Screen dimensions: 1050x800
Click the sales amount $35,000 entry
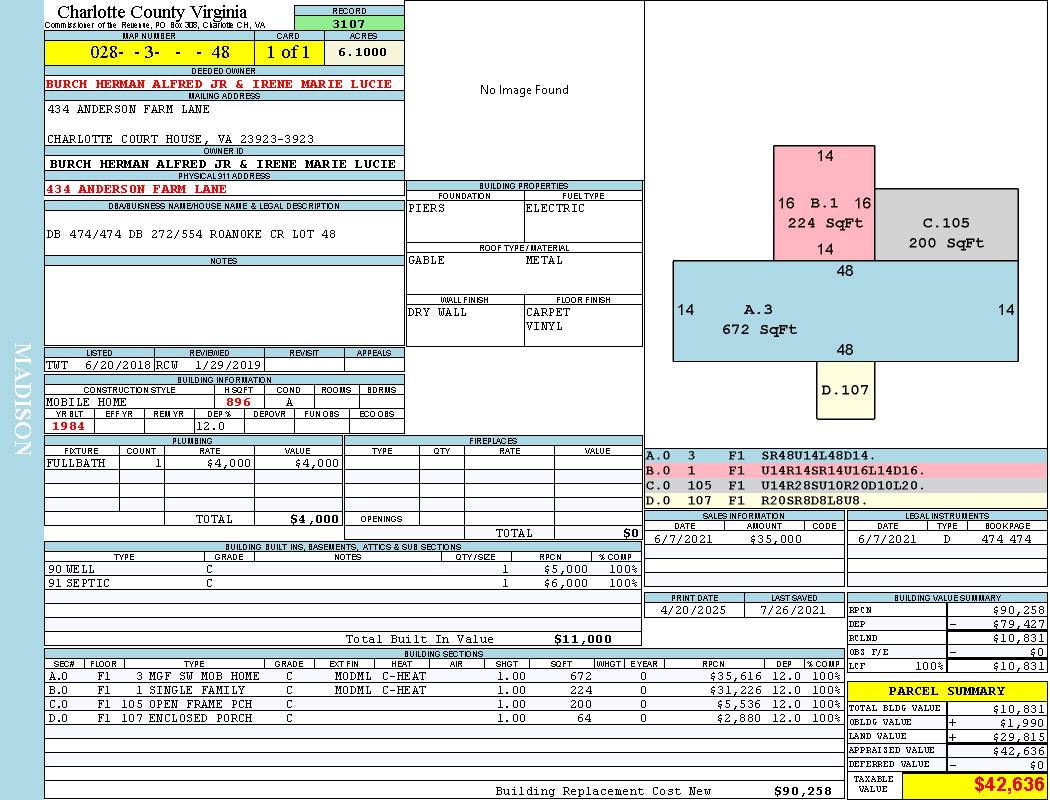[x=775, y=539]
